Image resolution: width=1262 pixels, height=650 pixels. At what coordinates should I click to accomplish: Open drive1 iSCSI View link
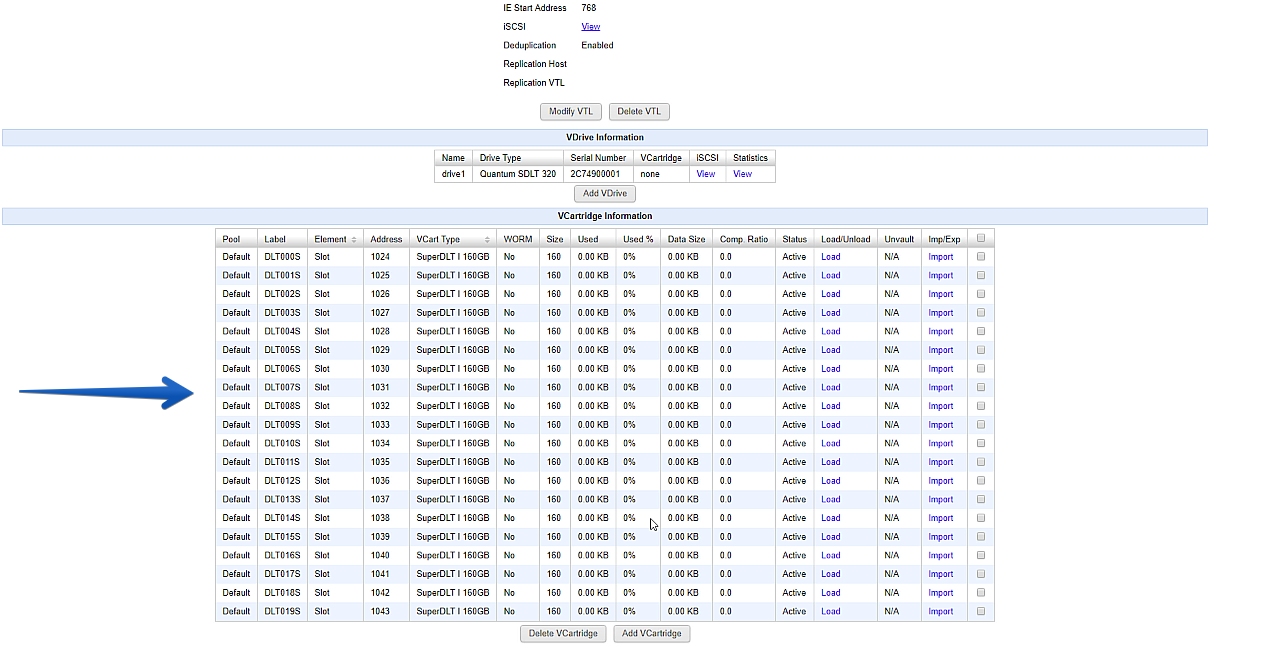(x=706, y=174)
